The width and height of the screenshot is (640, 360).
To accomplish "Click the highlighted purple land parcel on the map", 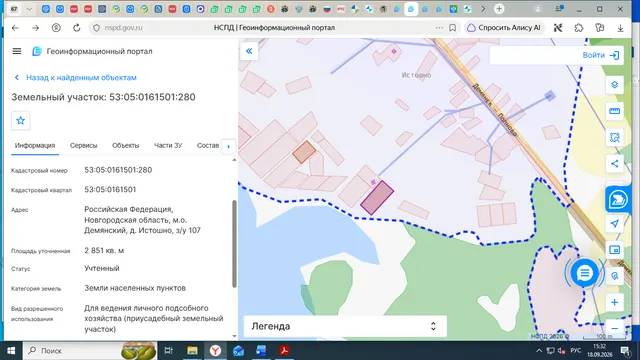I will [x=377, y=198].
